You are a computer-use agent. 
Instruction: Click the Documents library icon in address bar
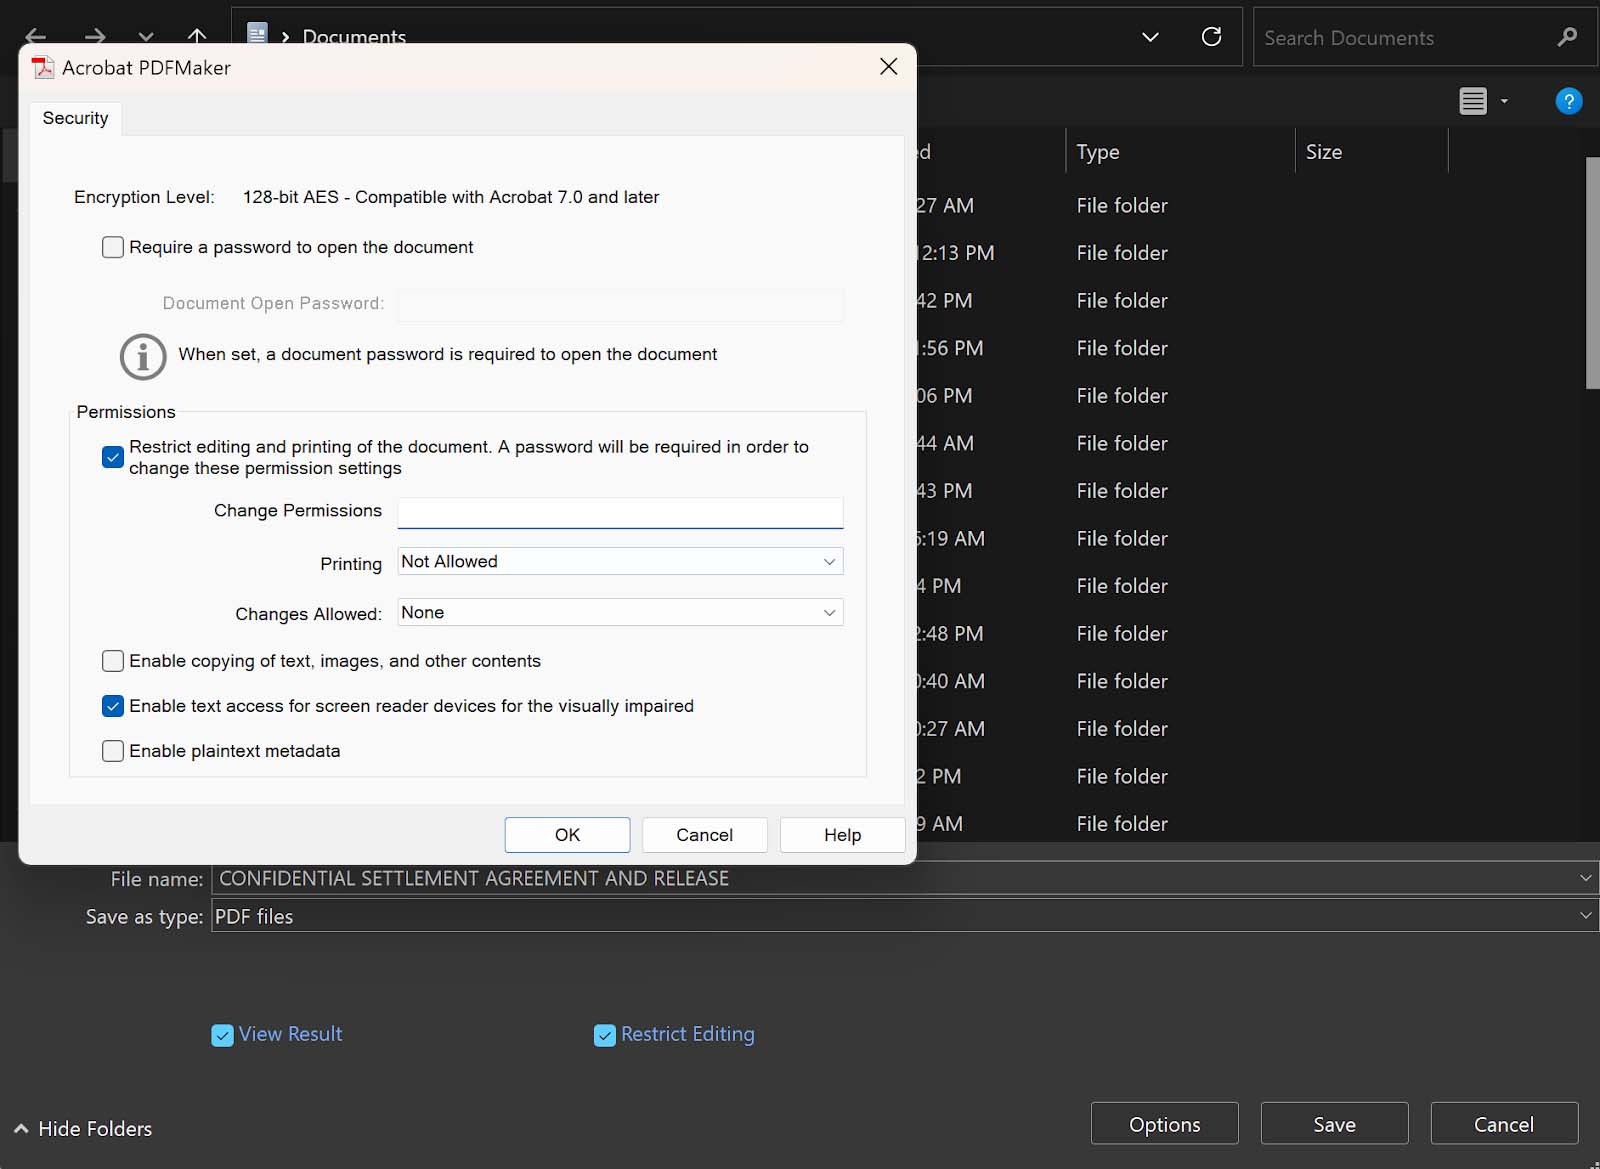[x=257, y=35]
